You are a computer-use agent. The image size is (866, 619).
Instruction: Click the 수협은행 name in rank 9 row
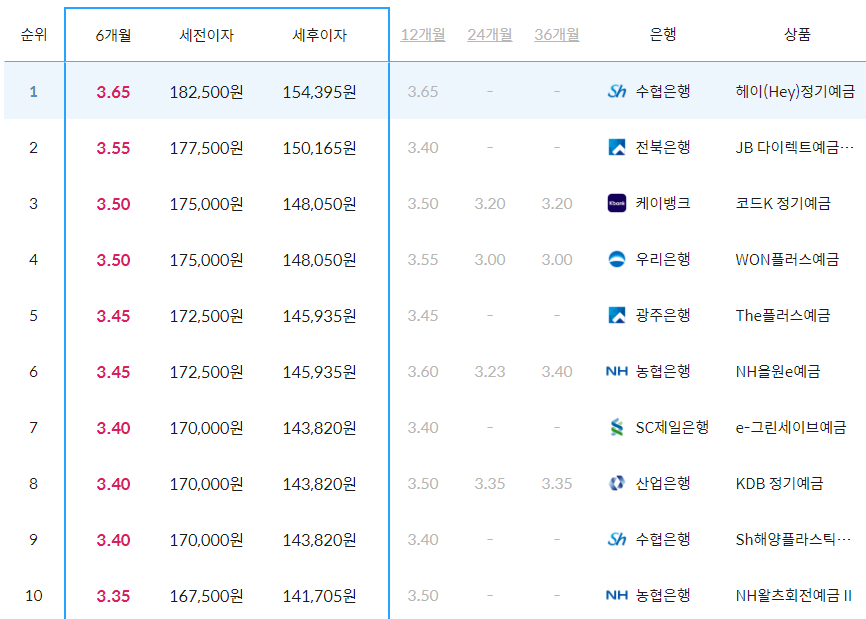[x=663, y=539]
